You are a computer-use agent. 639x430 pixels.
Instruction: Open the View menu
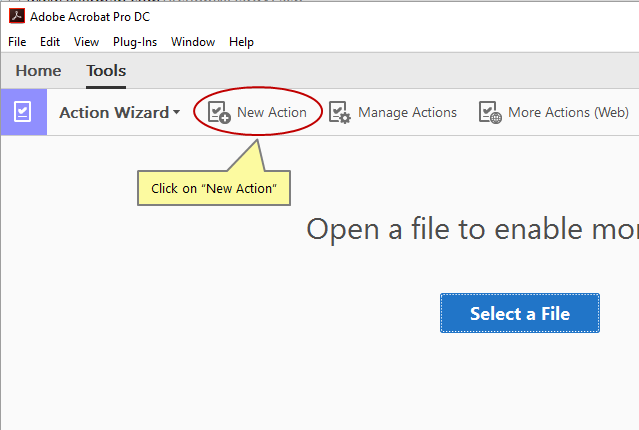(x=86, y=42)
